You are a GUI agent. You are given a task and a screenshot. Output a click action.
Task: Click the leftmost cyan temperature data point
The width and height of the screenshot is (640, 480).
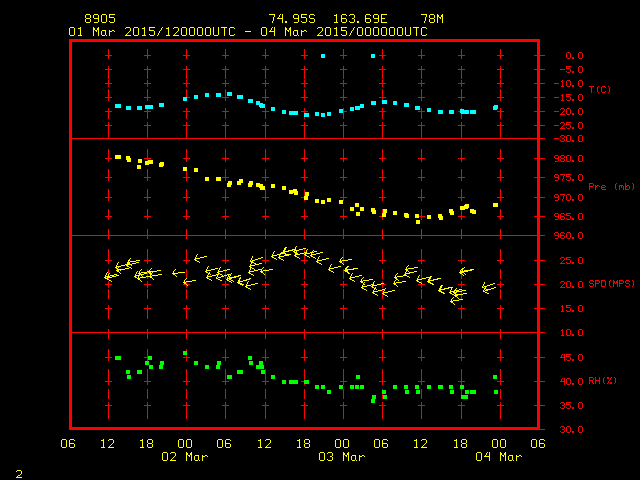click(118, 106)
